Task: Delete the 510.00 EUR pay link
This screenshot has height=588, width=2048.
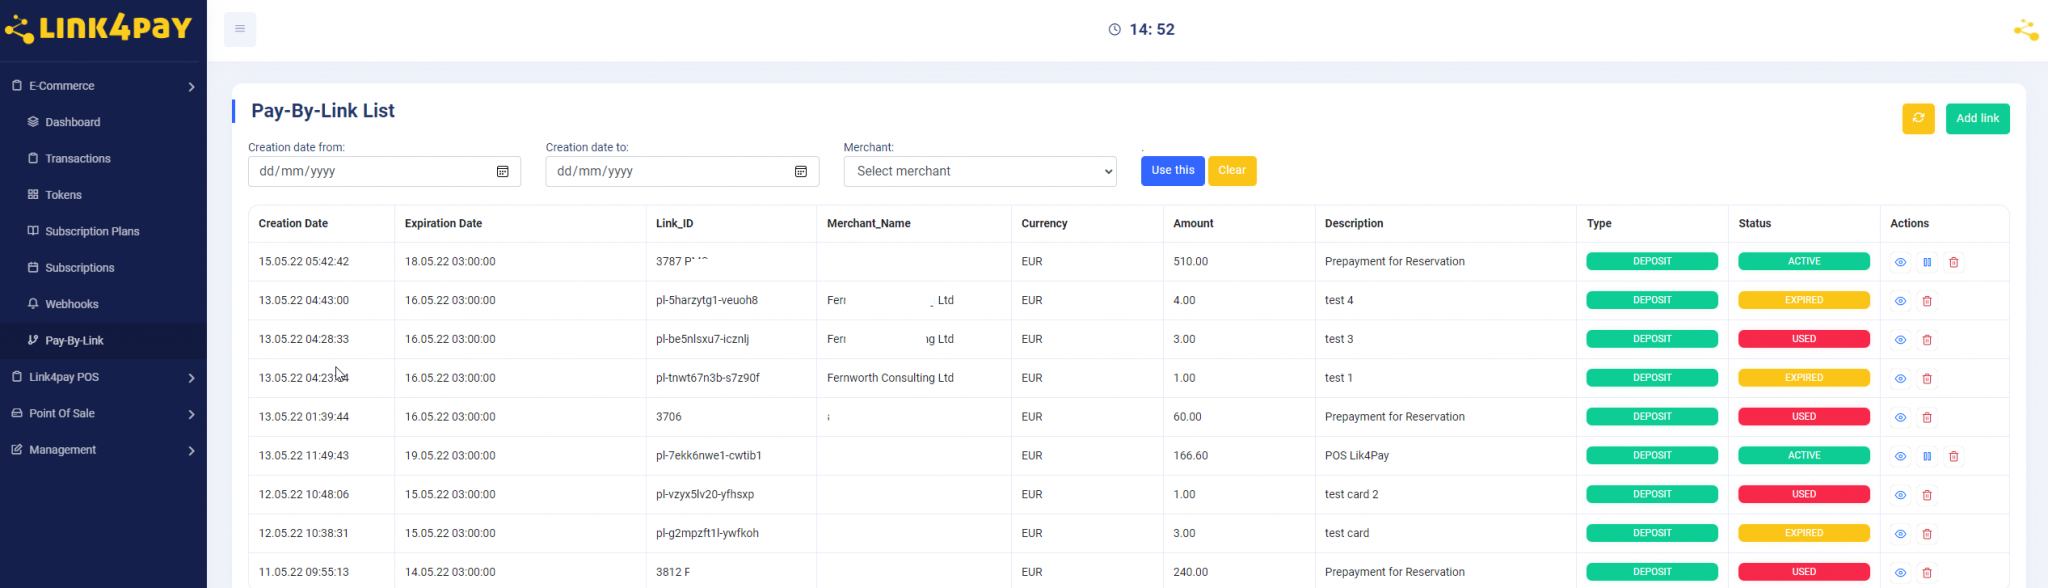Action: click(x=1953, y=262)
